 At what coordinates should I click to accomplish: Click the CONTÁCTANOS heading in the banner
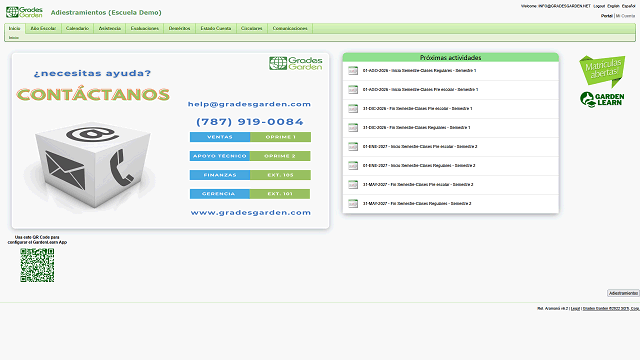tap(93, 94)
